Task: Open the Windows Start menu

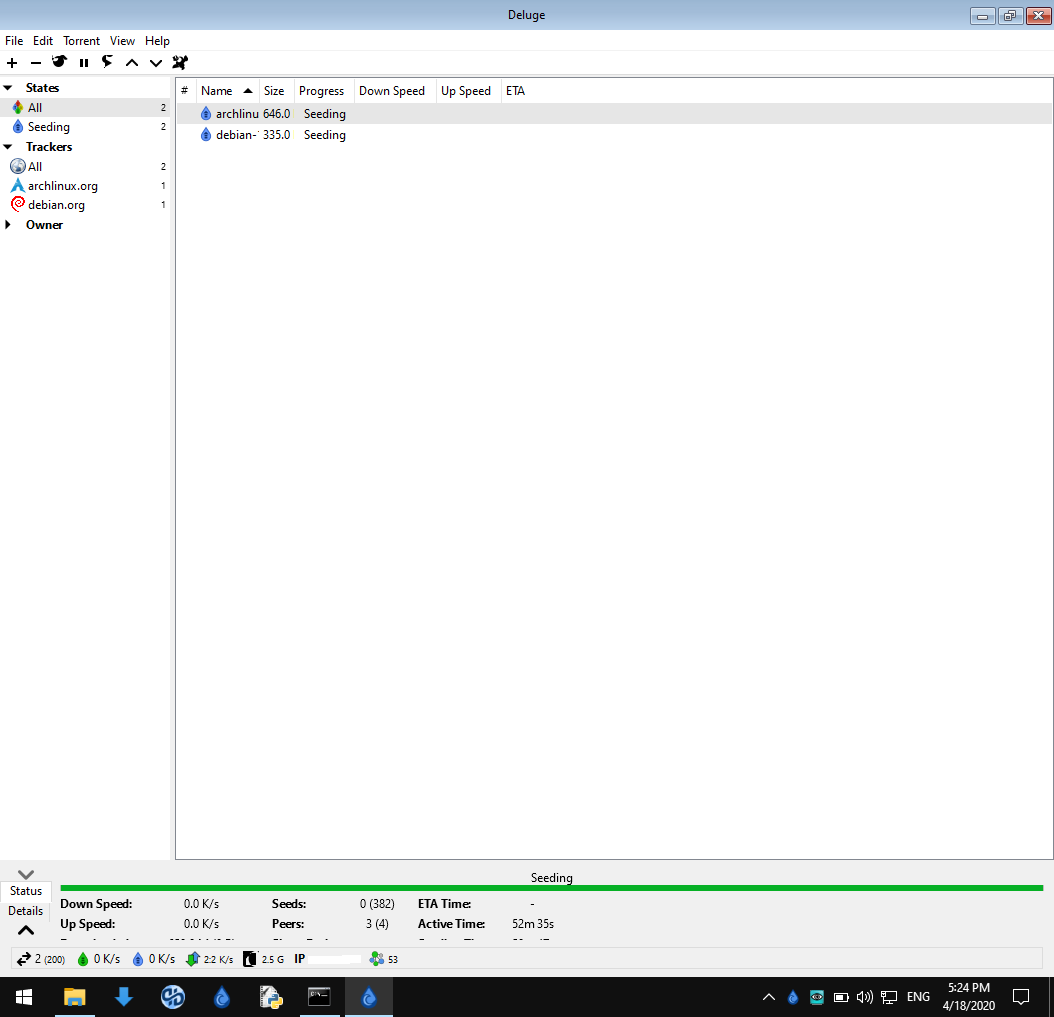Action: [x=24, y=997]
